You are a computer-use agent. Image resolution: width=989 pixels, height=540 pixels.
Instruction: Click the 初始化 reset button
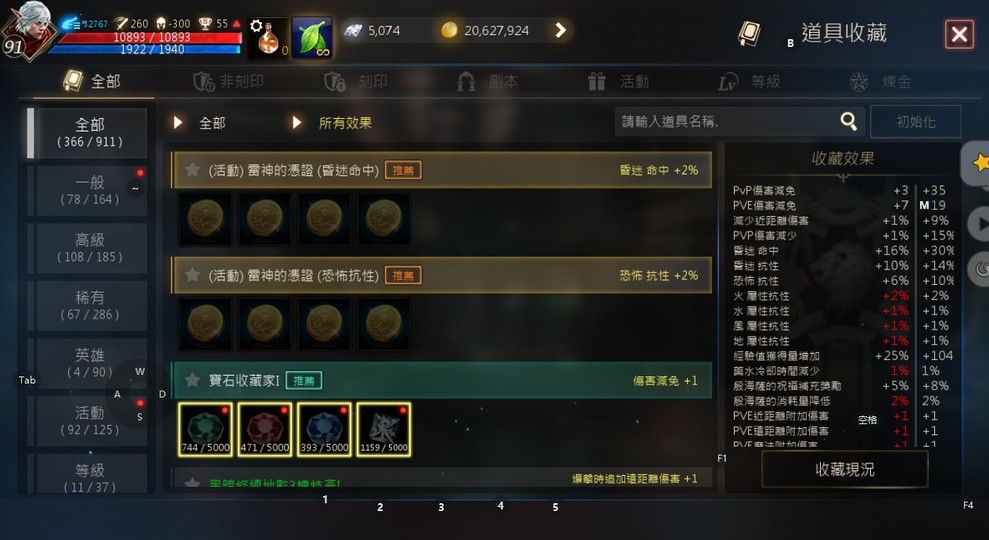pos(915,121)
